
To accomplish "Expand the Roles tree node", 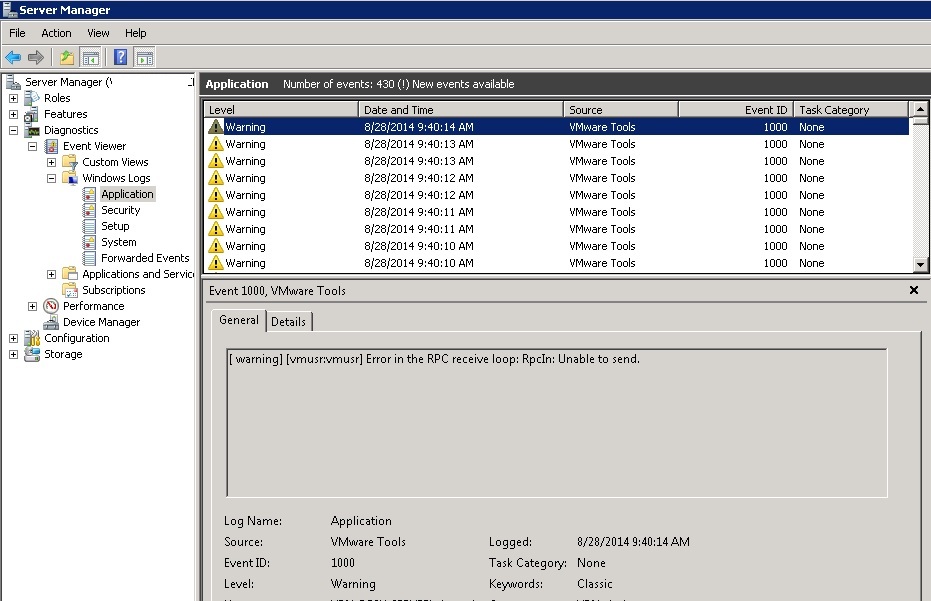I will tap(14, 99).
